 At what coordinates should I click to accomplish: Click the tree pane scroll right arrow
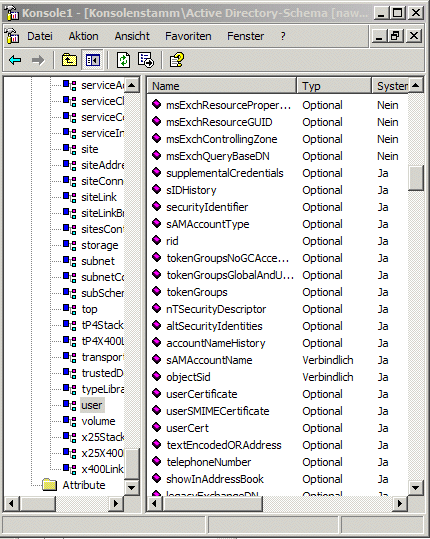click(x=116, y=504)
